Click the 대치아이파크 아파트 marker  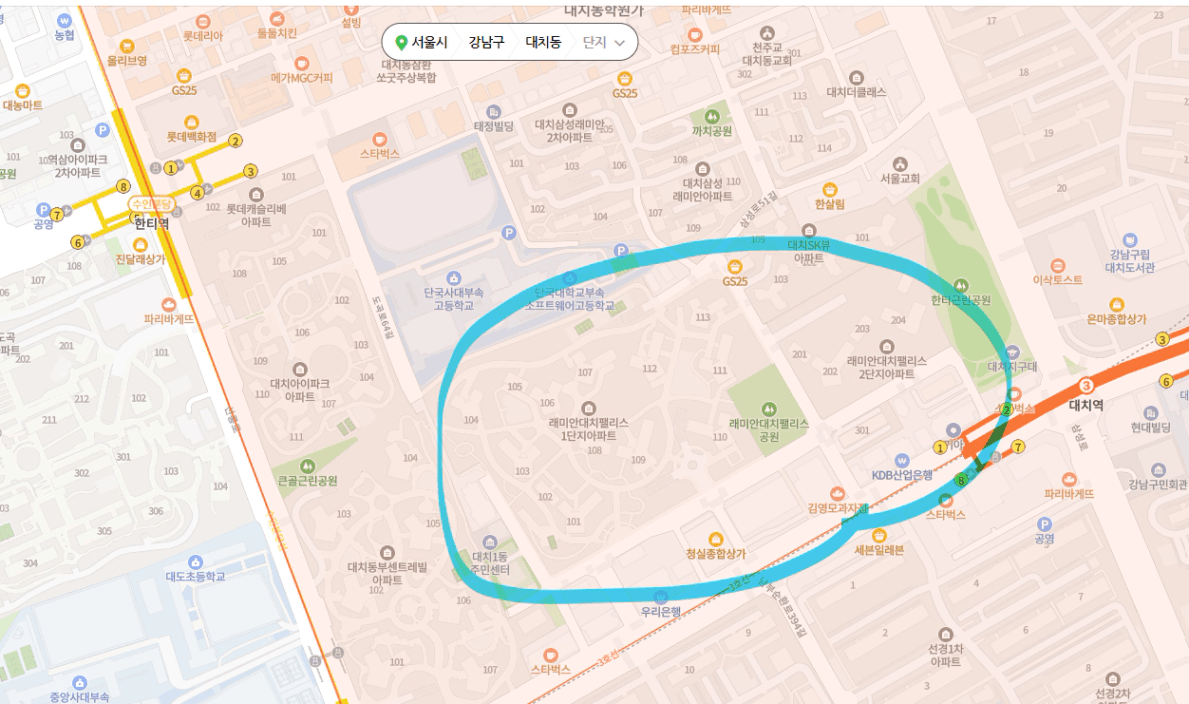point(300,369)
